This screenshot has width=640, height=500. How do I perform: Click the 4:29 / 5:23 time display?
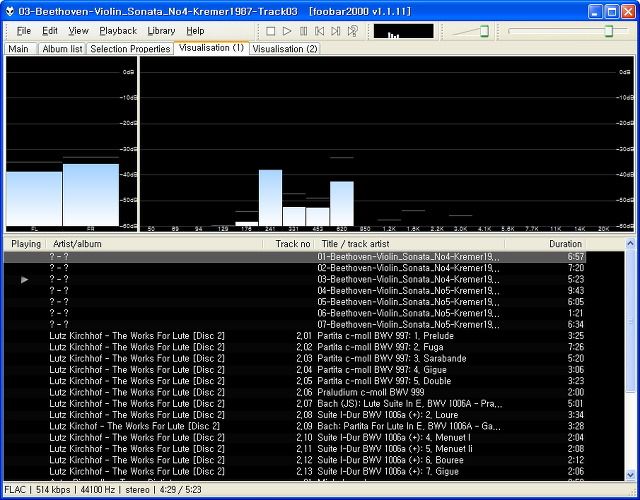point(180,490)
